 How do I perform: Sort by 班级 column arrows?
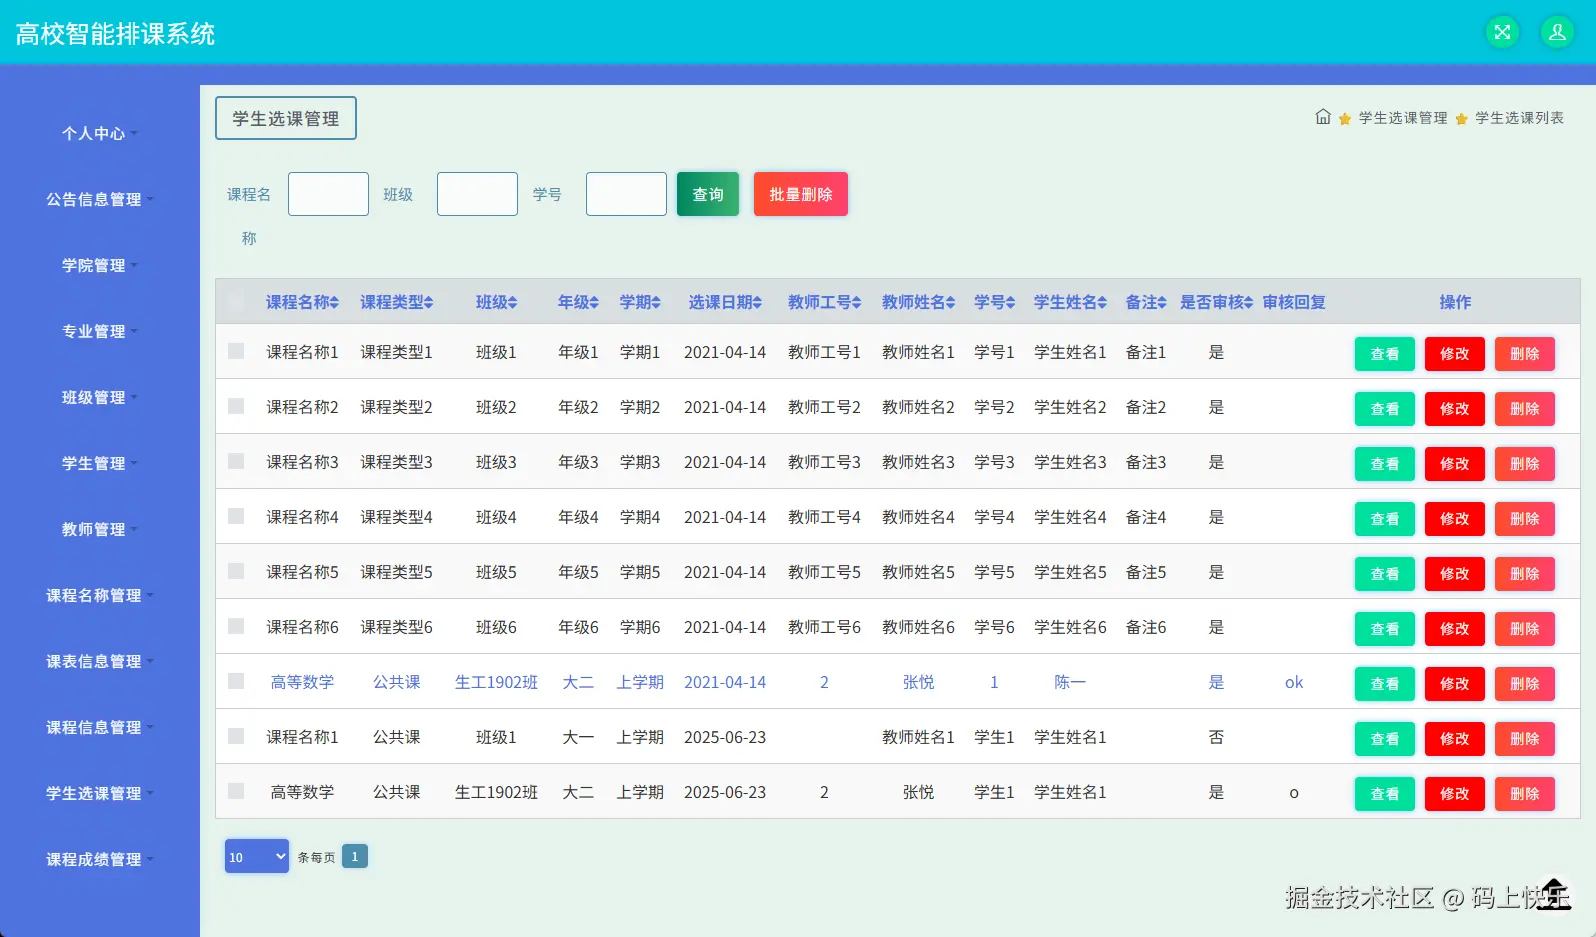coord(513,302)
